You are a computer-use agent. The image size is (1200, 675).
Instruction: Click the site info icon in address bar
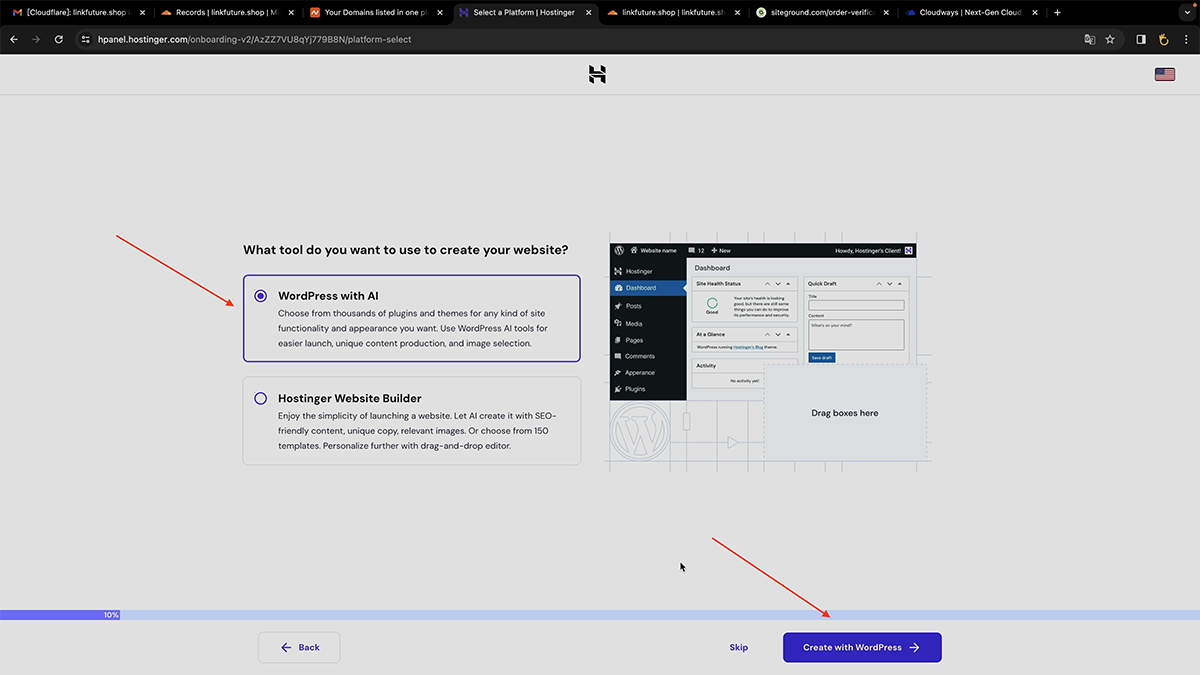86,39
